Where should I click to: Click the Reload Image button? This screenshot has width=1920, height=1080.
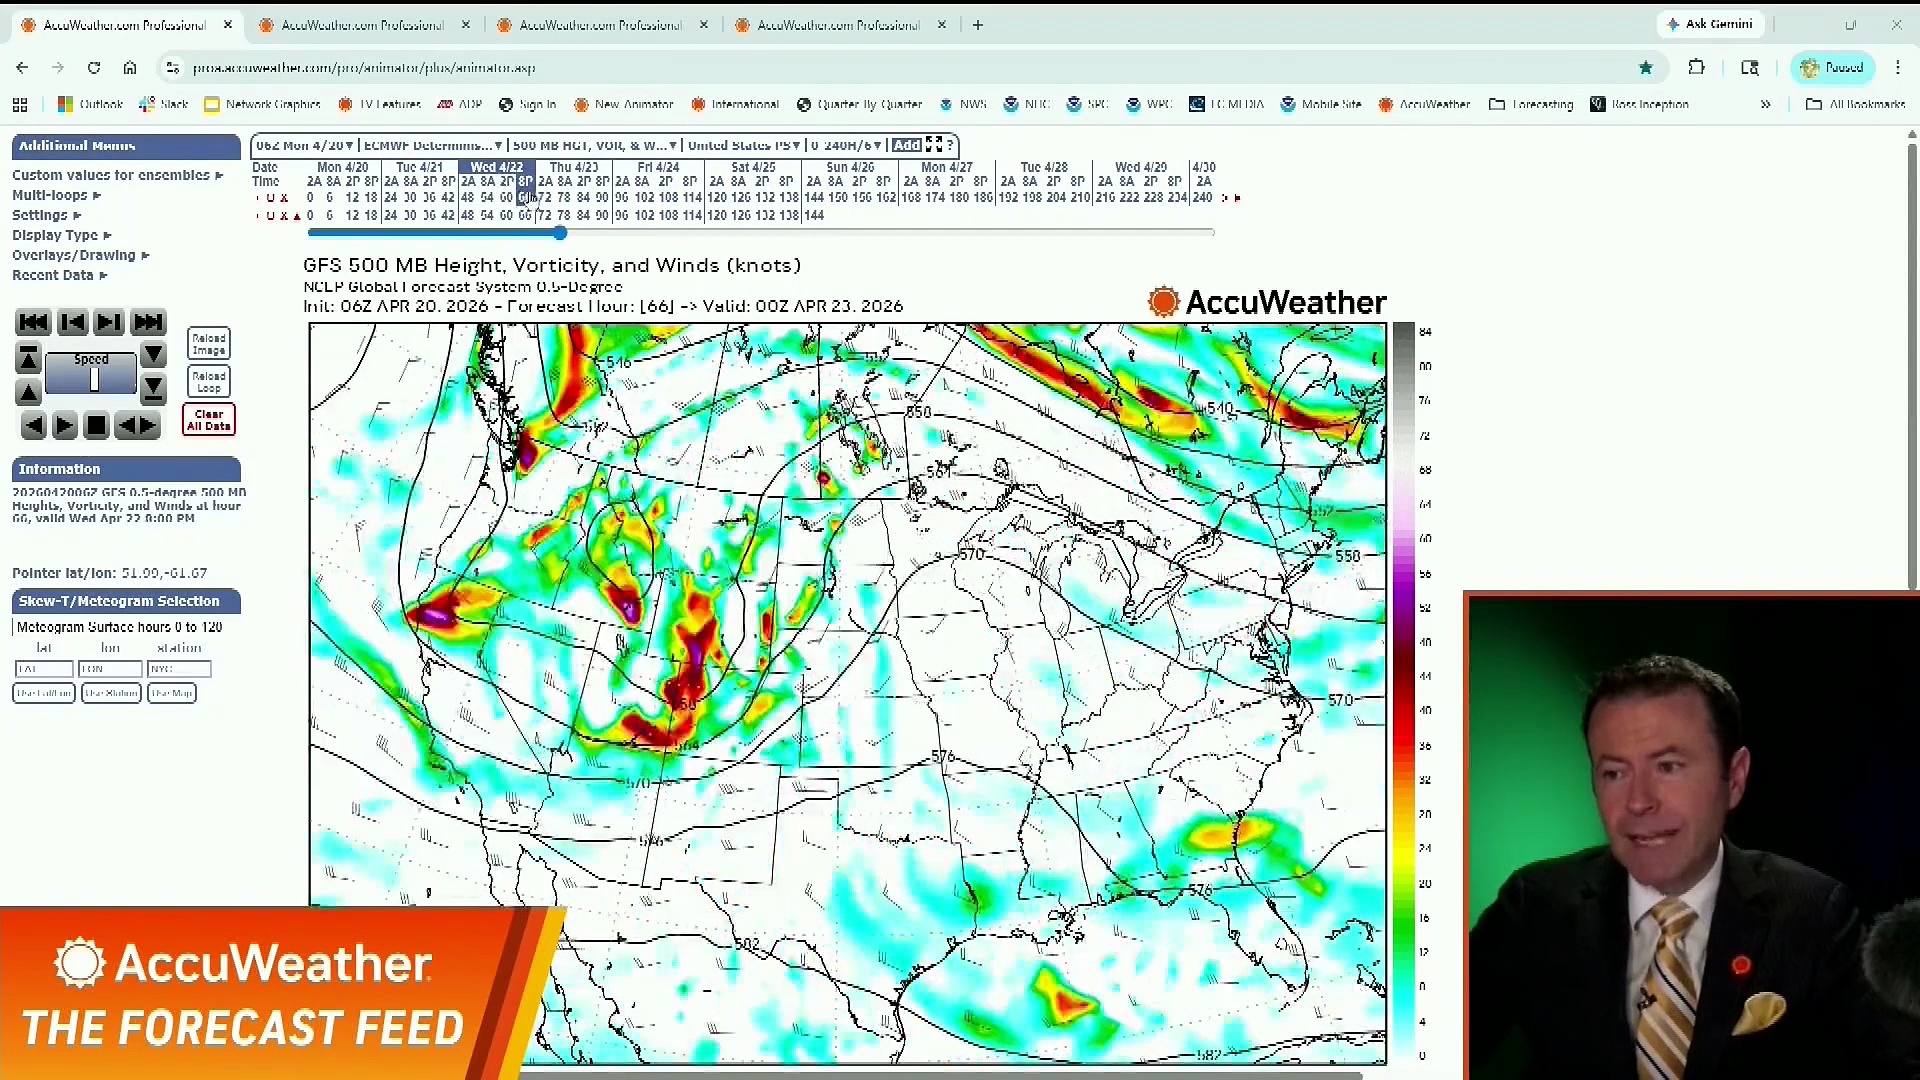209,344
